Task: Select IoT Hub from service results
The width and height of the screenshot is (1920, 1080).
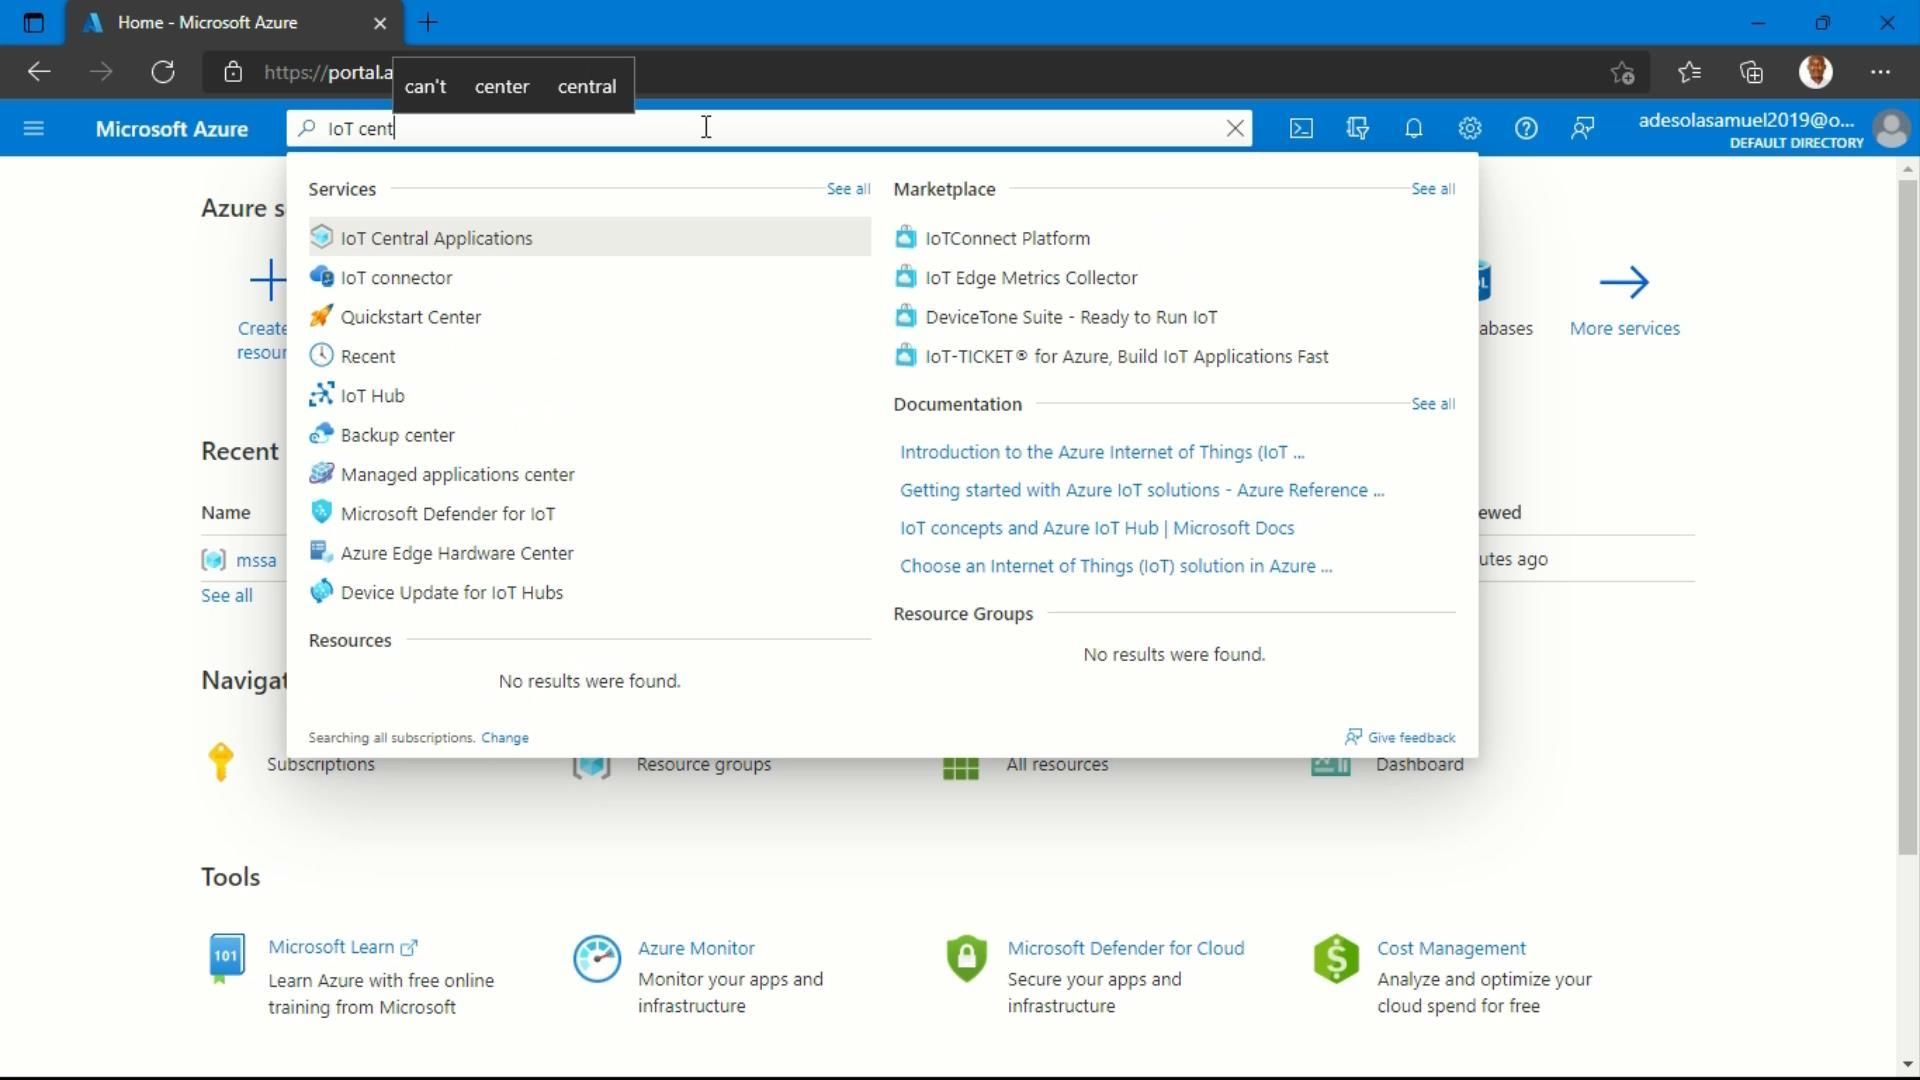Action: point(372,395)
